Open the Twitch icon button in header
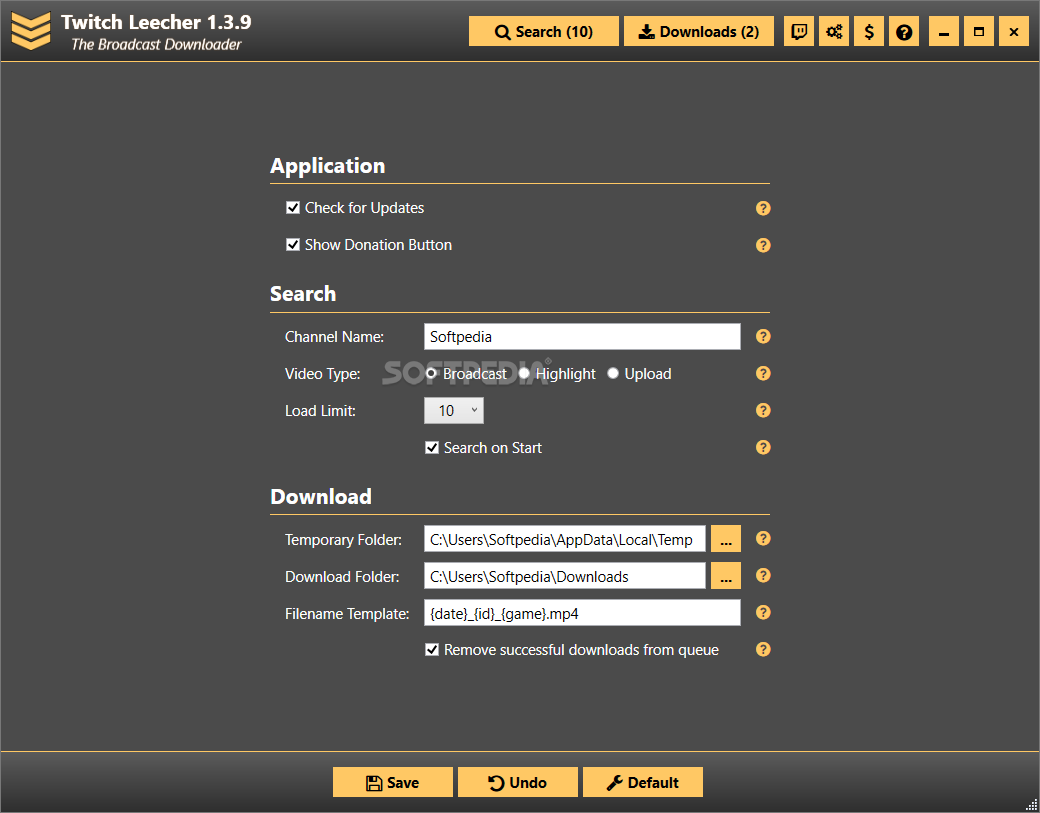This screenshot has height=813, width=1040. (799, 31)
